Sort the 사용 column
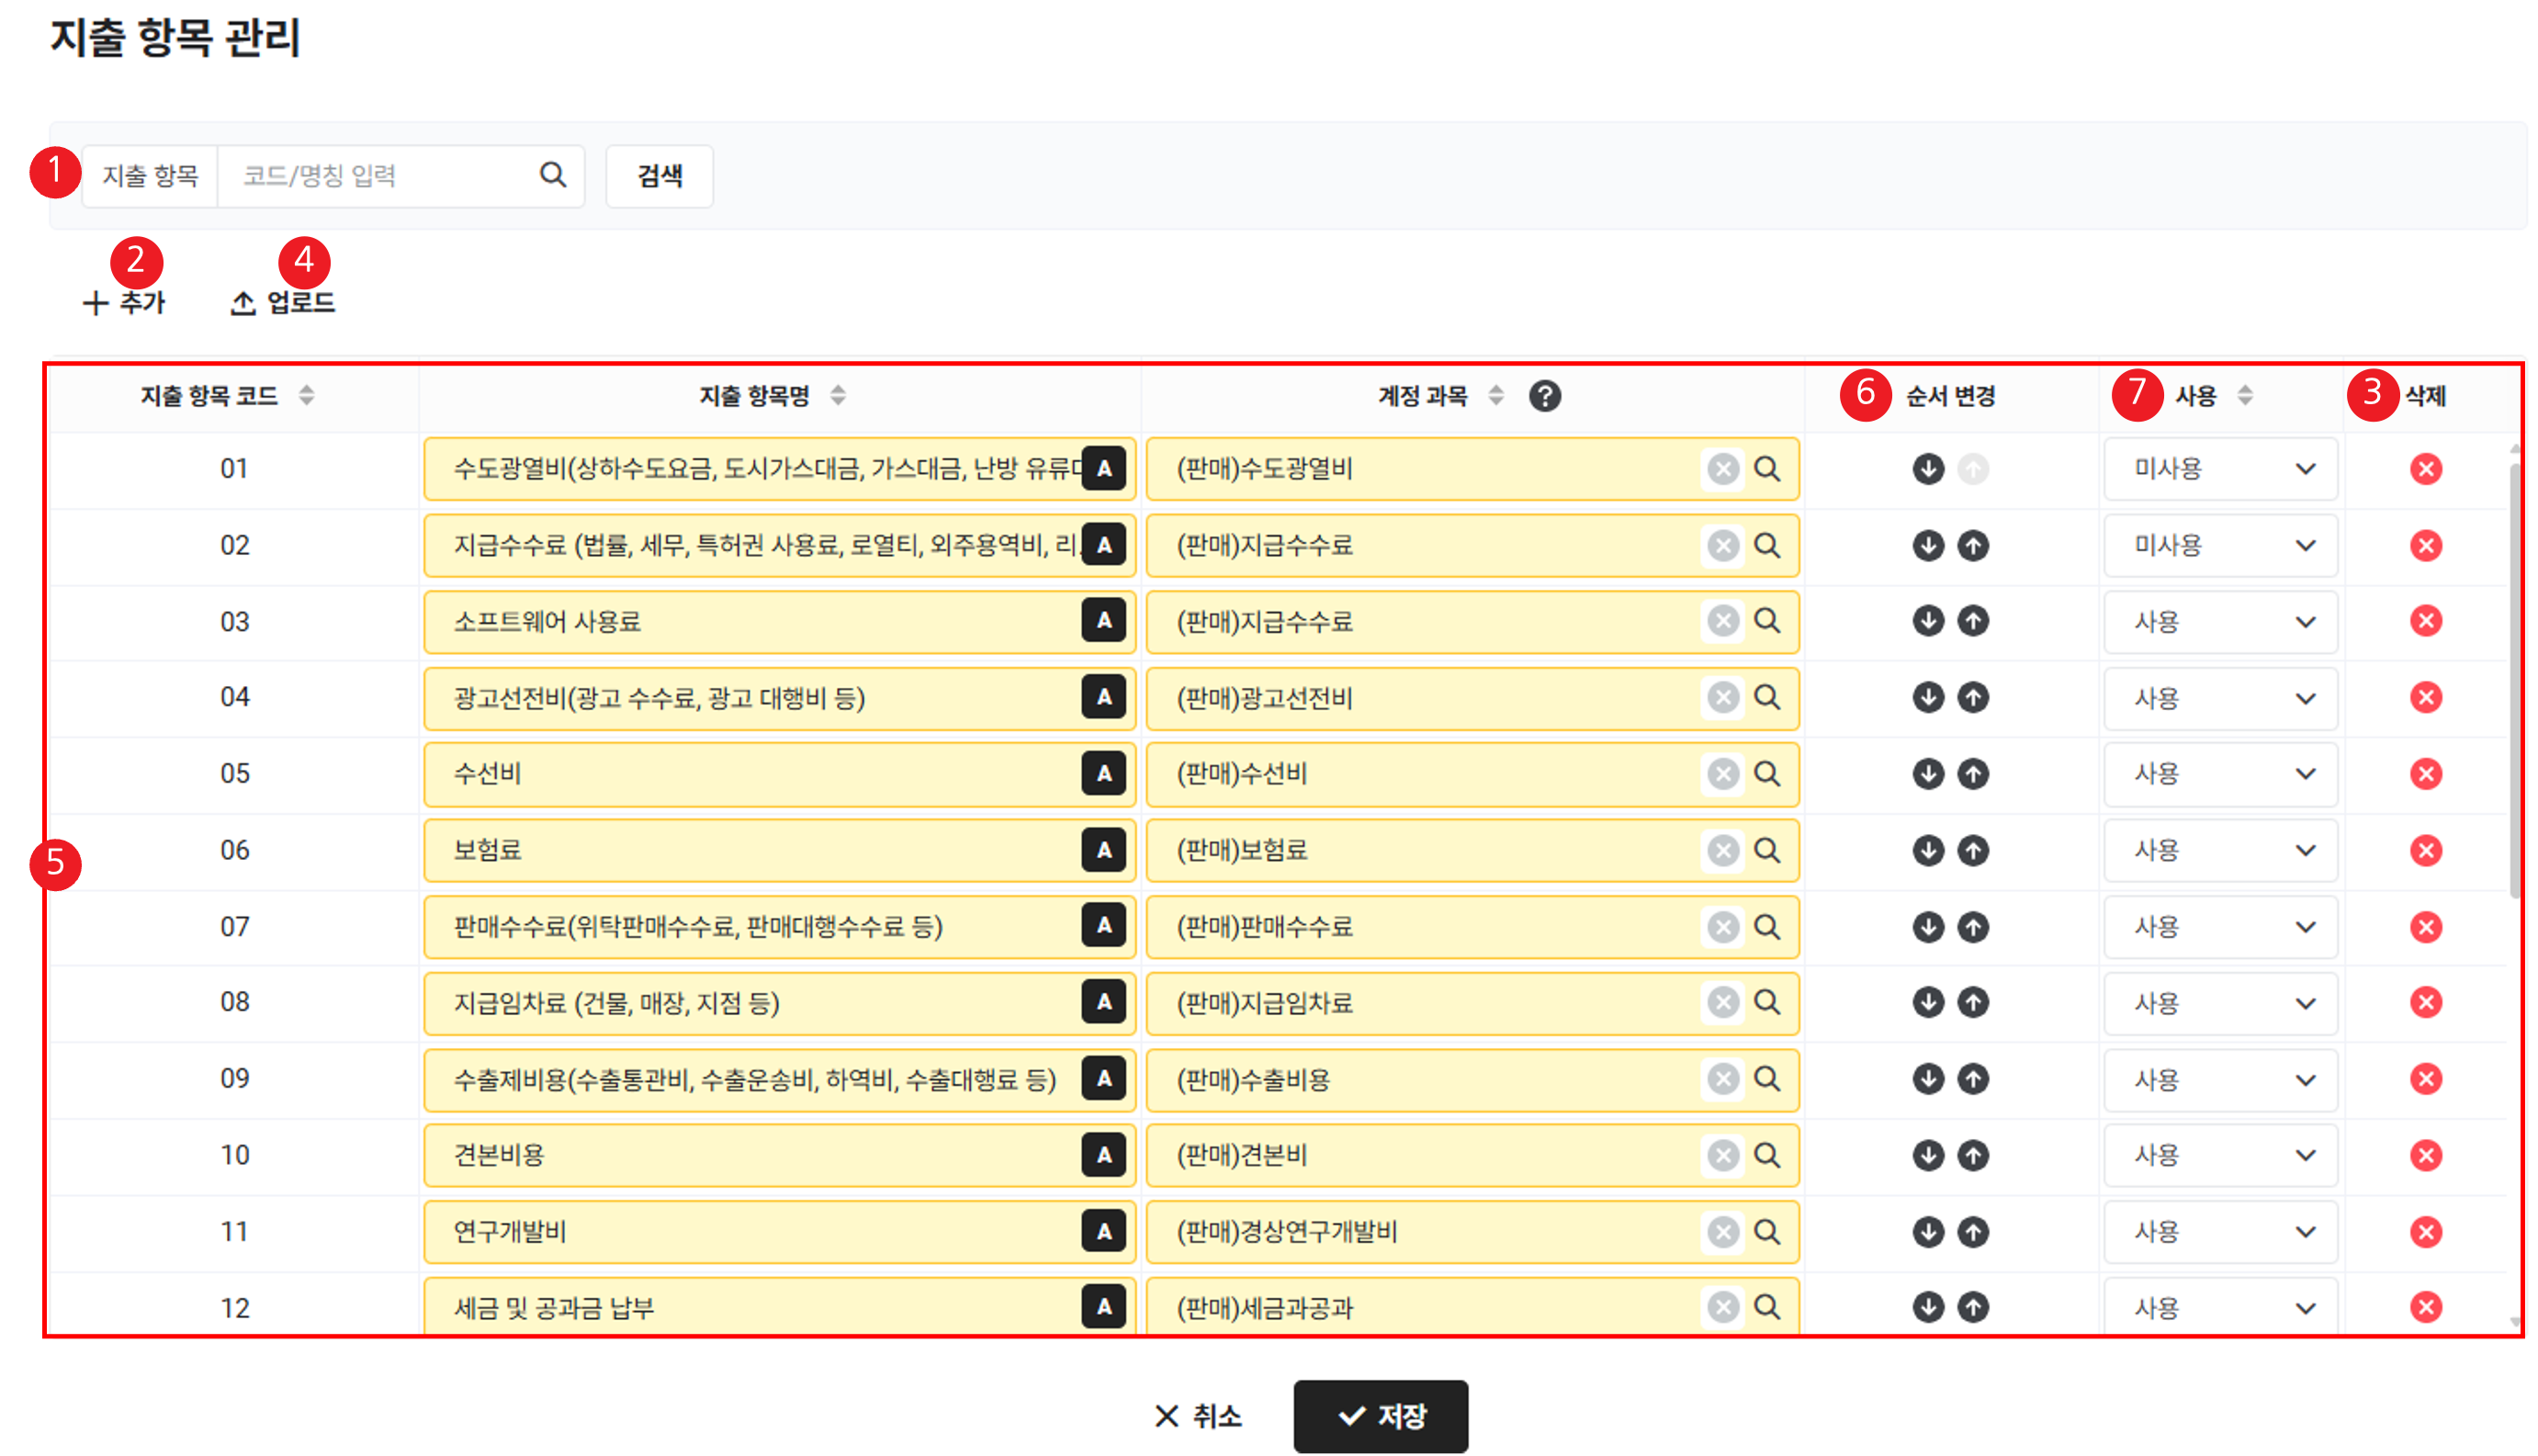This screenshot has width=2538, height=1456. pyautogui.click(x=2245, y=396)
